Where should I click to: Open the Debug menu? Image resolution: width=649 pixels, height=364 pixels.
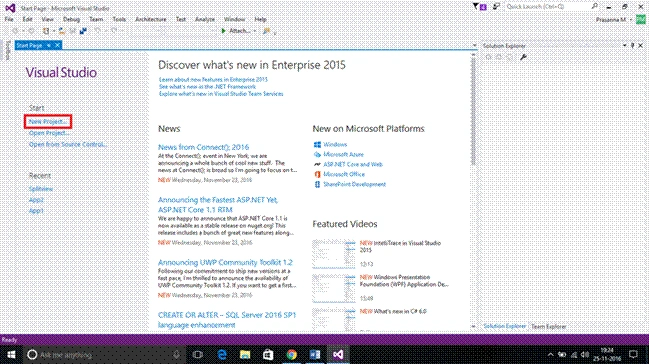(x=71, y=19)
